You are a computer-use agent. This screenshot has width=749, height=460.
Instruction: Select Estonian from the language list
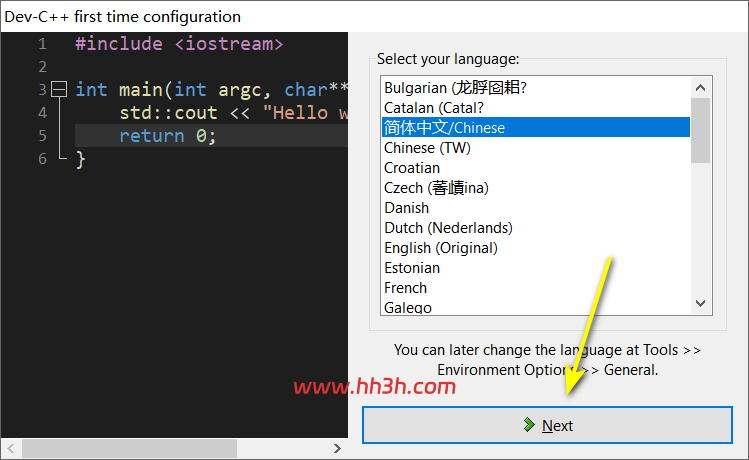click(x=535, y=268)
